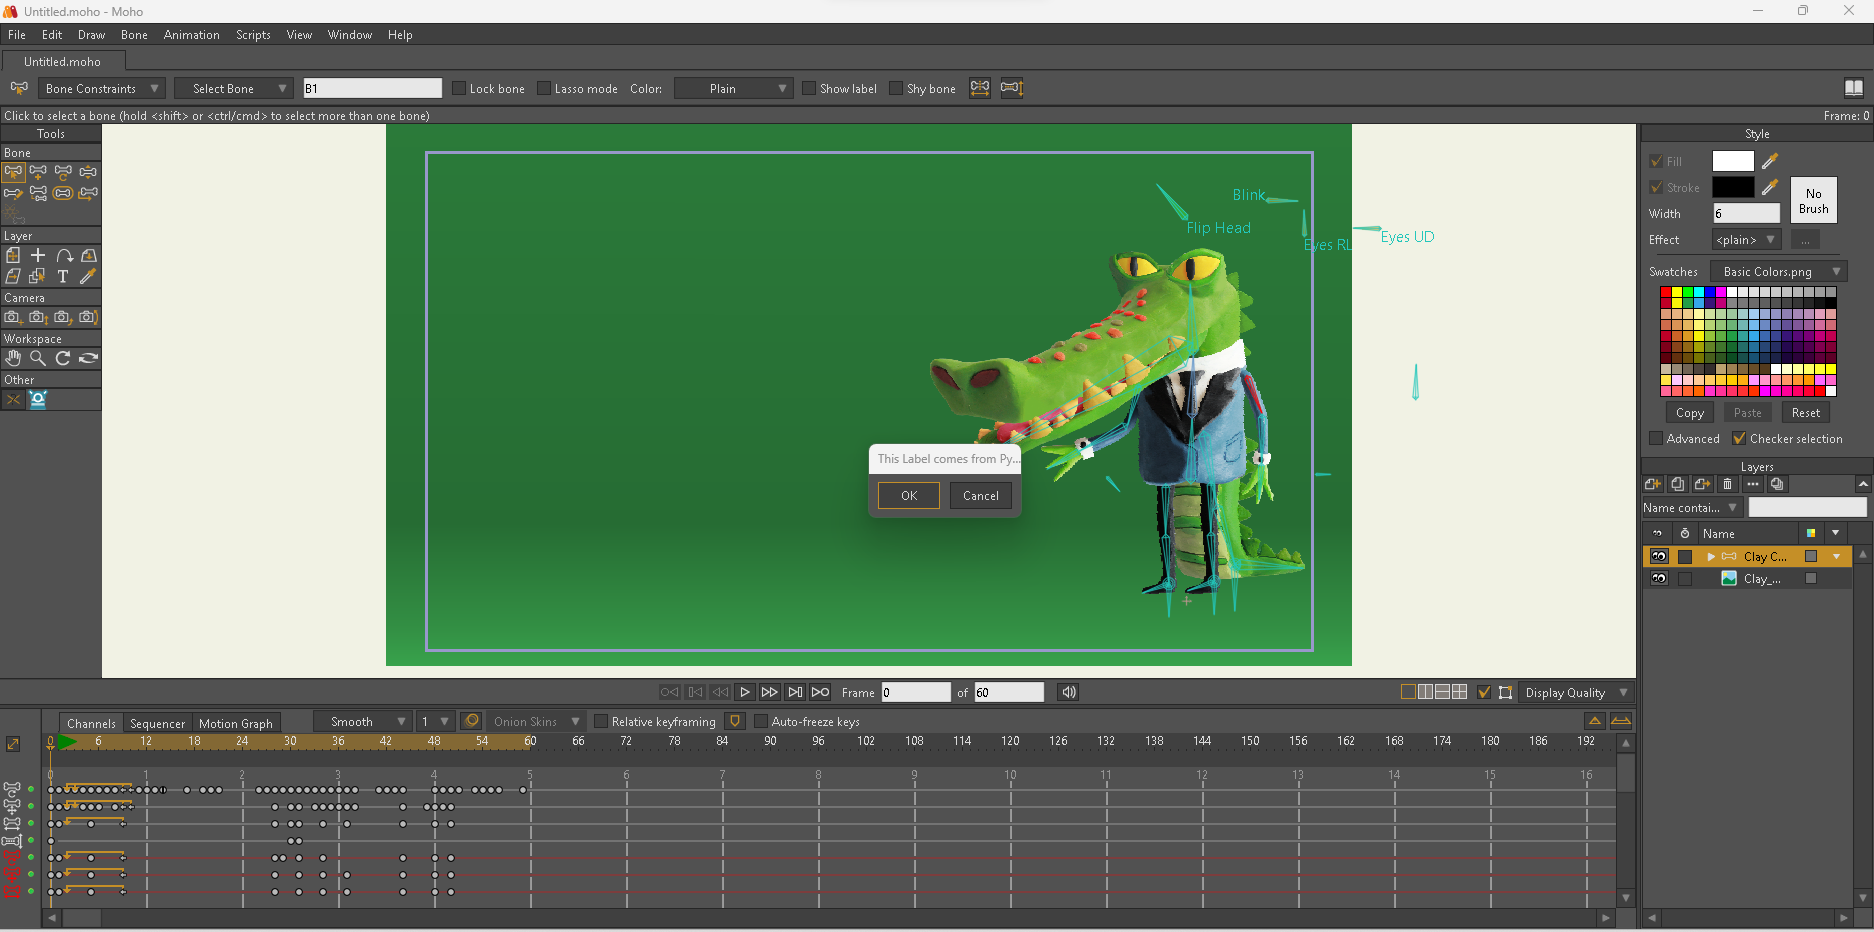Choose the Eyedropper tool in Layer tools

click(88, 276)
